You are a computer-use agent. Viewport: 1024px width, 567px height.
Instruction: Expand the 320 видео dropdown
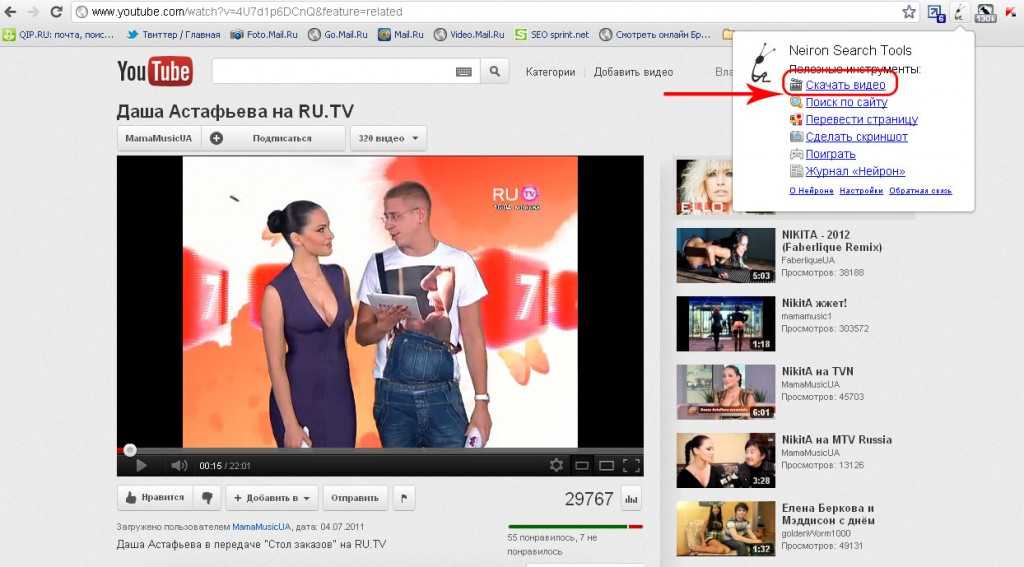(x=389, y=138)
